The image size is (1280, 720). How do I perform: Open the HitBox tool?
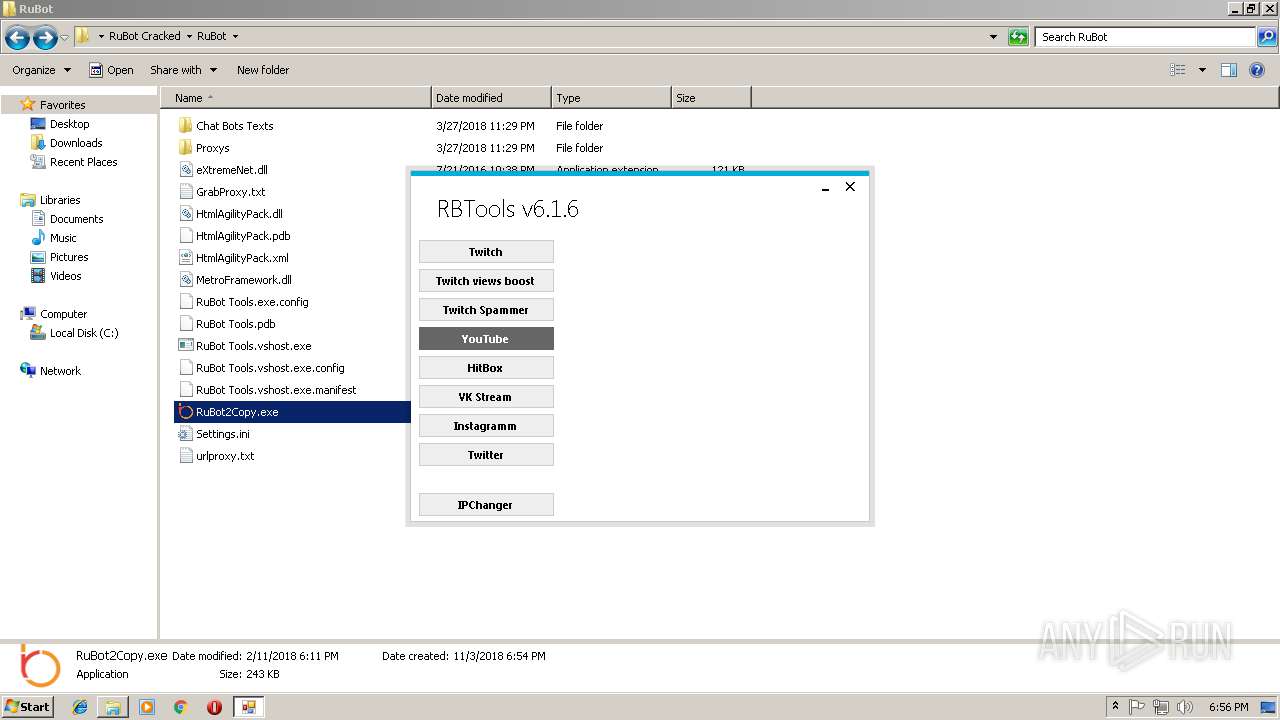[486, 368]
